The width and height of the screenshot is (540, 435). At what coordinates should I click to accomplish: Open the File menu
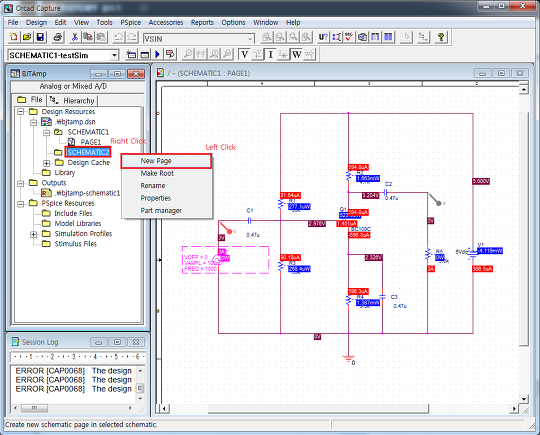[x=13, y=22]
